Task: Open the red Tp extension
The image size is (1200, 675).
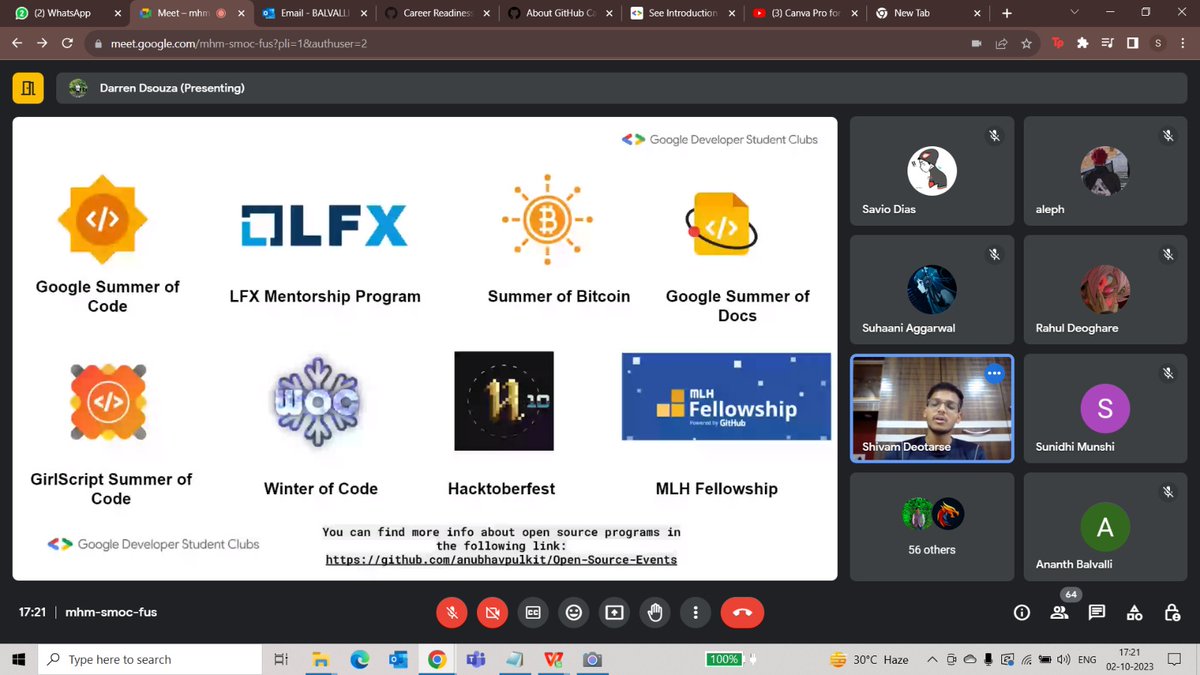Action: pyautogui.click(x=1058, y=44)
